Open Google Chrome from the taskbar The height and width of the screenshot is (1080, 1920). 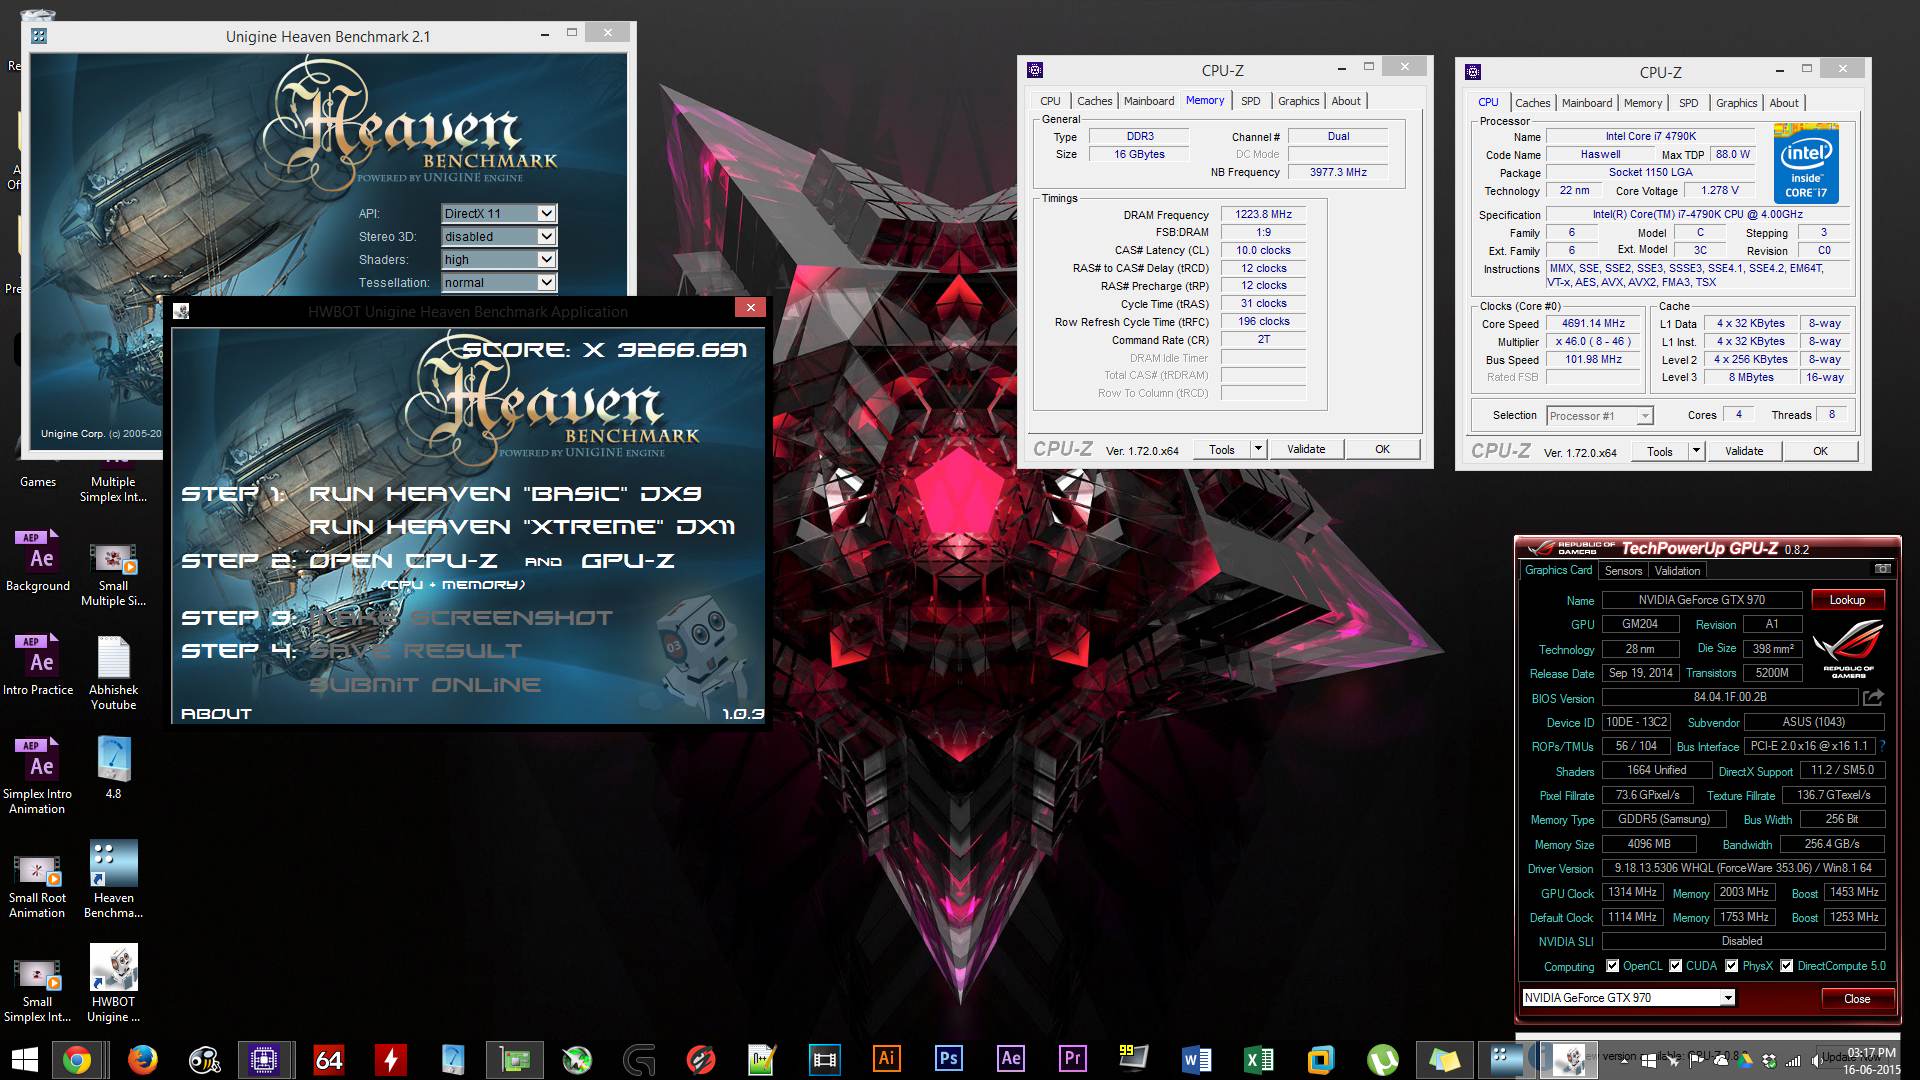(77, 1059)
